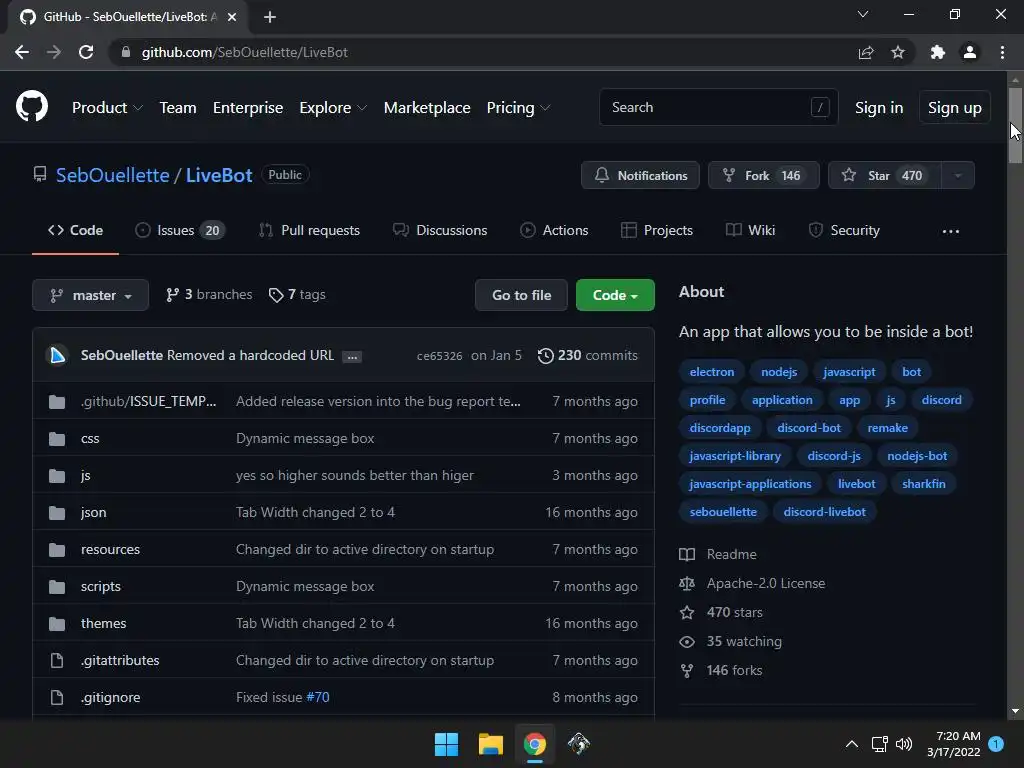Open the 7 tags link
The width and height of the screenshot is (1024, 768).
pyautogui.click(x=297, y=295)
